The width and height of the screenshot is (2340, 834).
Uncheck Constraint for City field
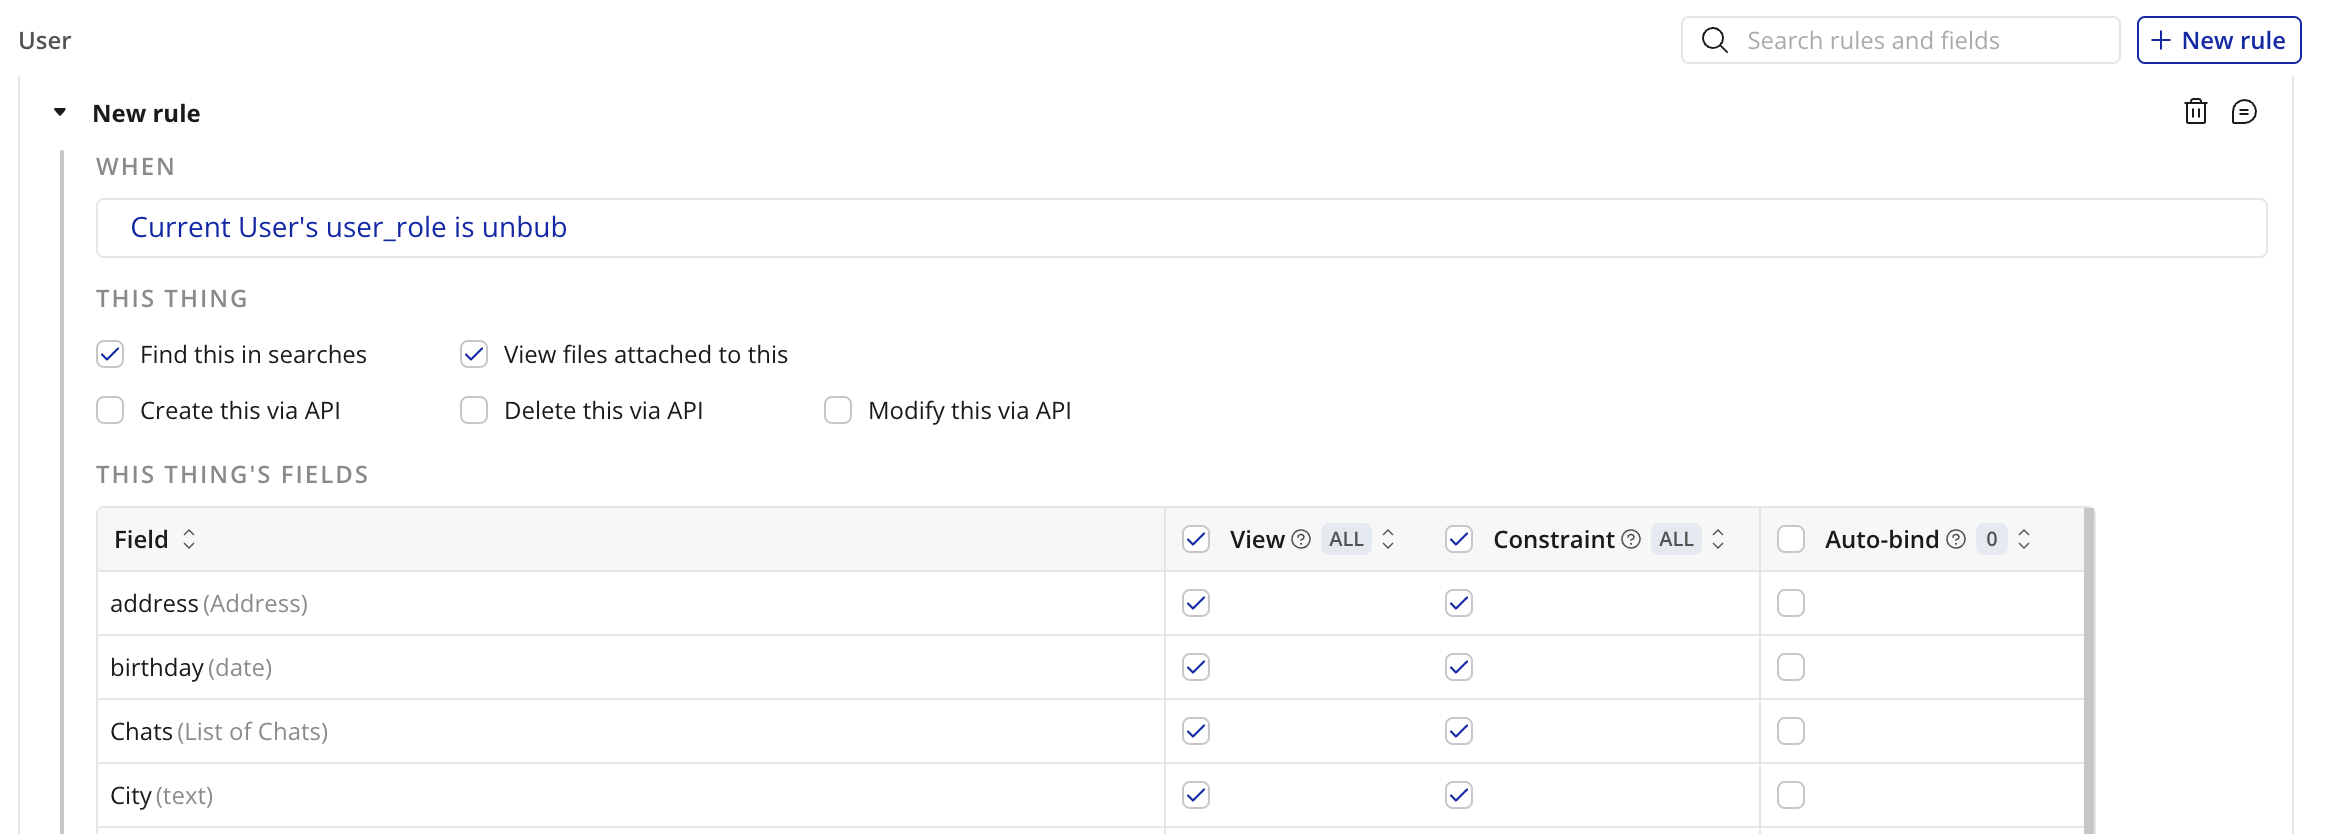pyautogui.click(x=1459, y=795)
